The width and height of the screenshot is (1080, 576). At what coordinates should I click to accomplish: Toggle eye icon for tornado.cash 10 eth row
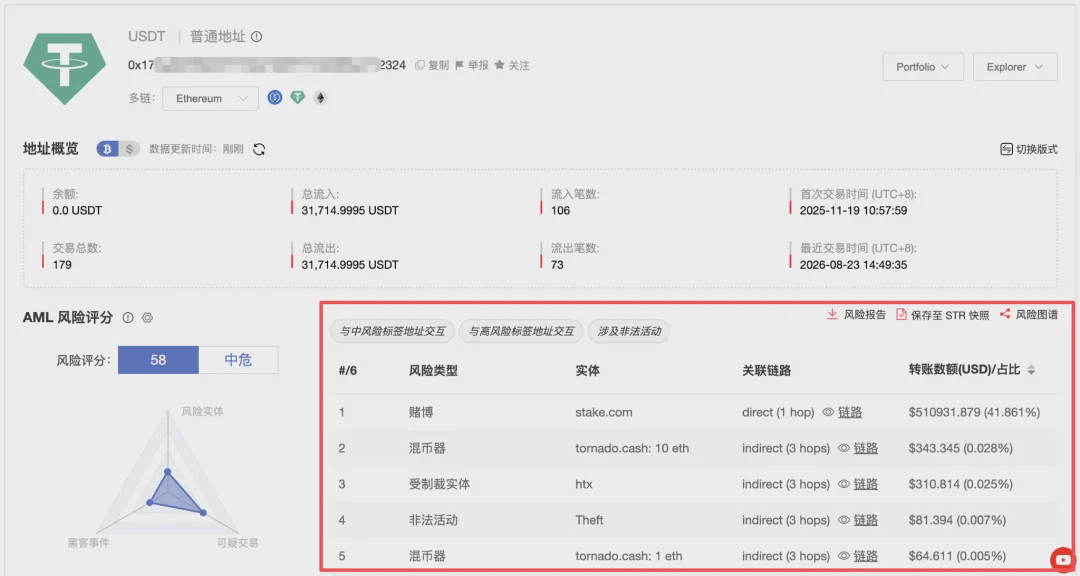[844, 448]
